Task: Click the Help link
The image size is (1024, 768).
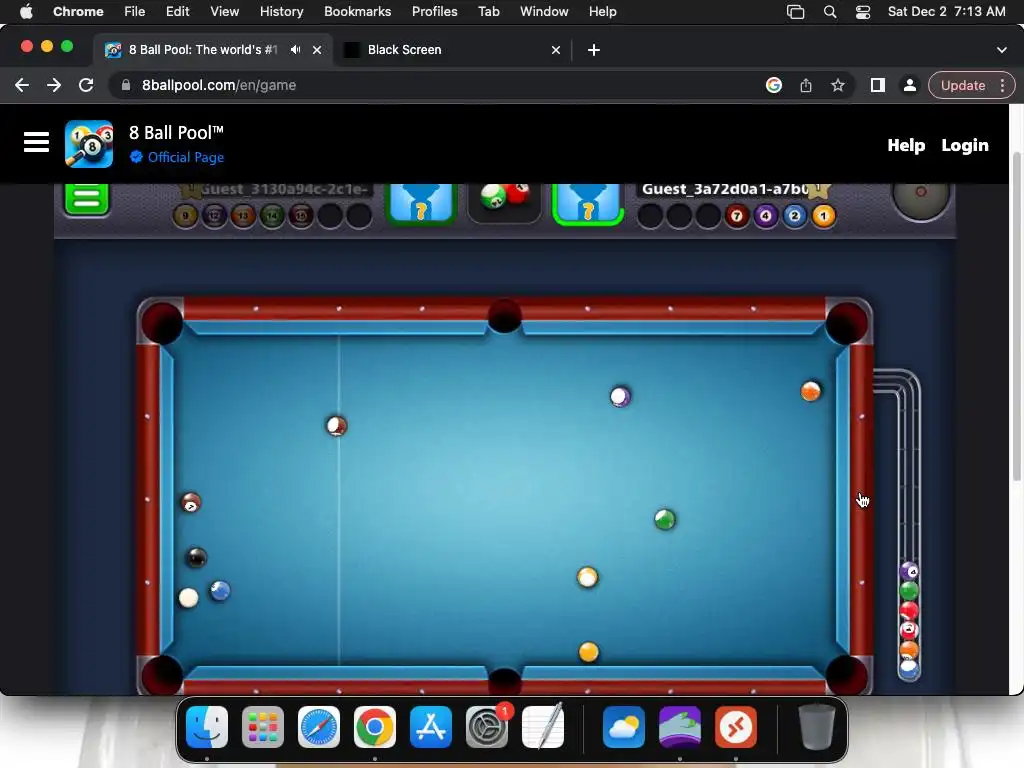Action: (x=906, y=145)
